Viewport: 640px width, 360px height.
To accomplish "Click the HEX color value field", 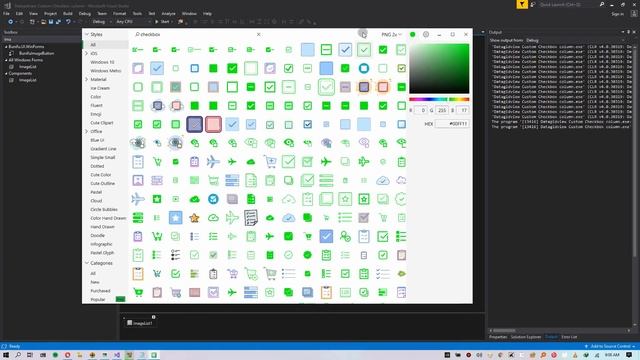I will coord(452,124).
